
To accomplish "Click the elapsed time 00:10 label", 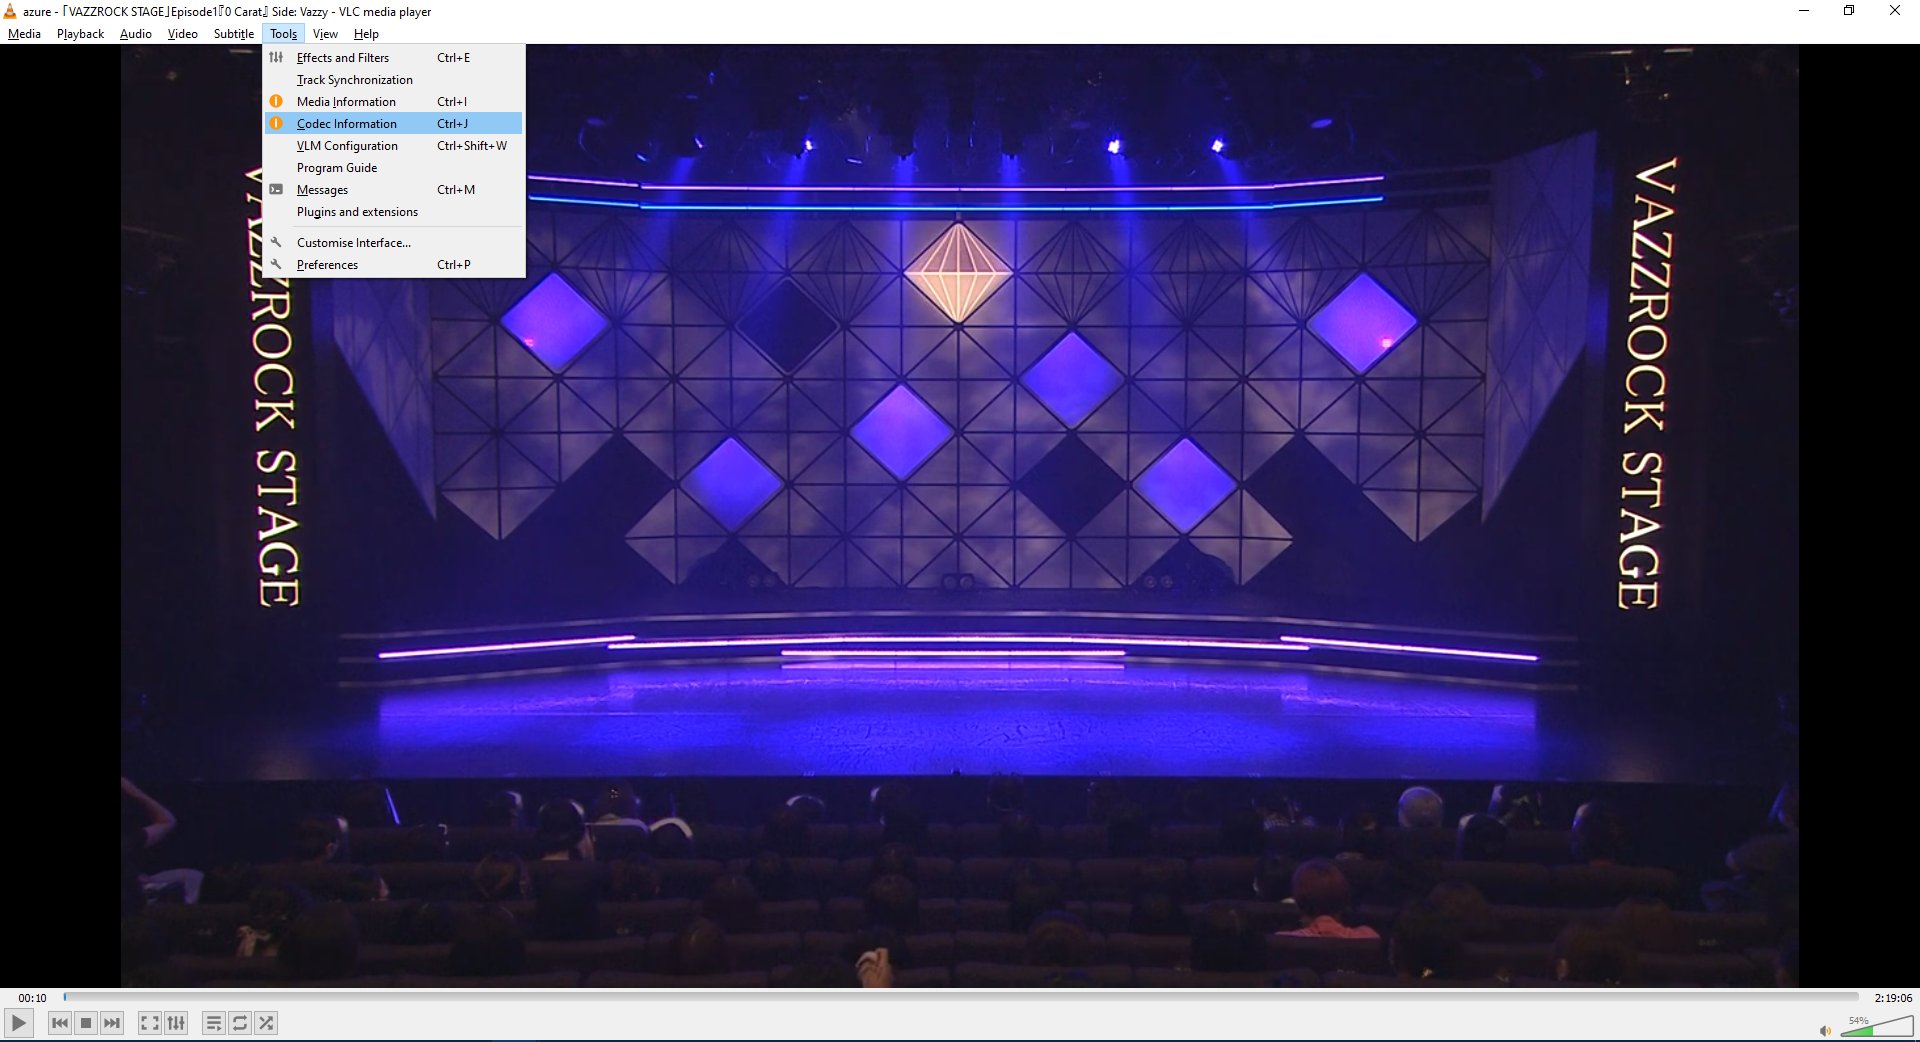I will pyautogui.click(x=32, y=998).
